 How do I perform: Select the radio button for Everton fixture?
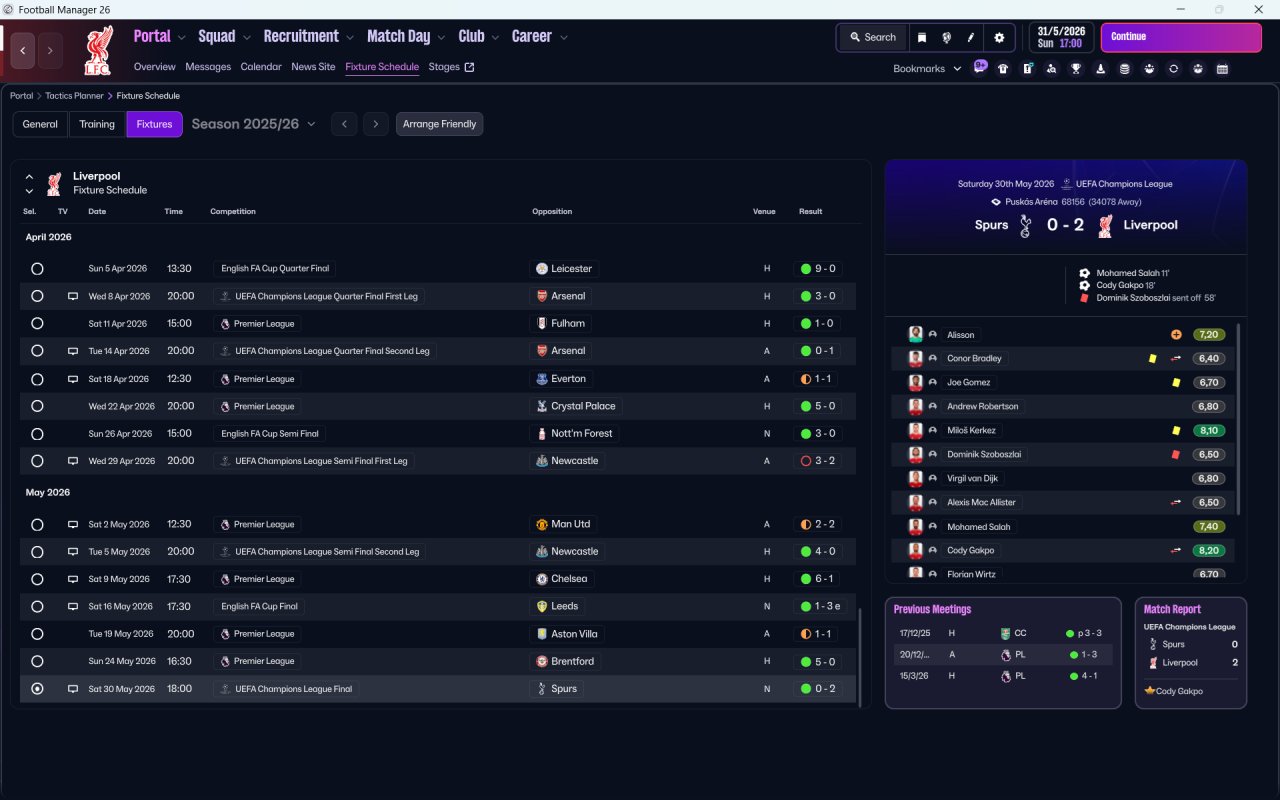pos(37,379)
